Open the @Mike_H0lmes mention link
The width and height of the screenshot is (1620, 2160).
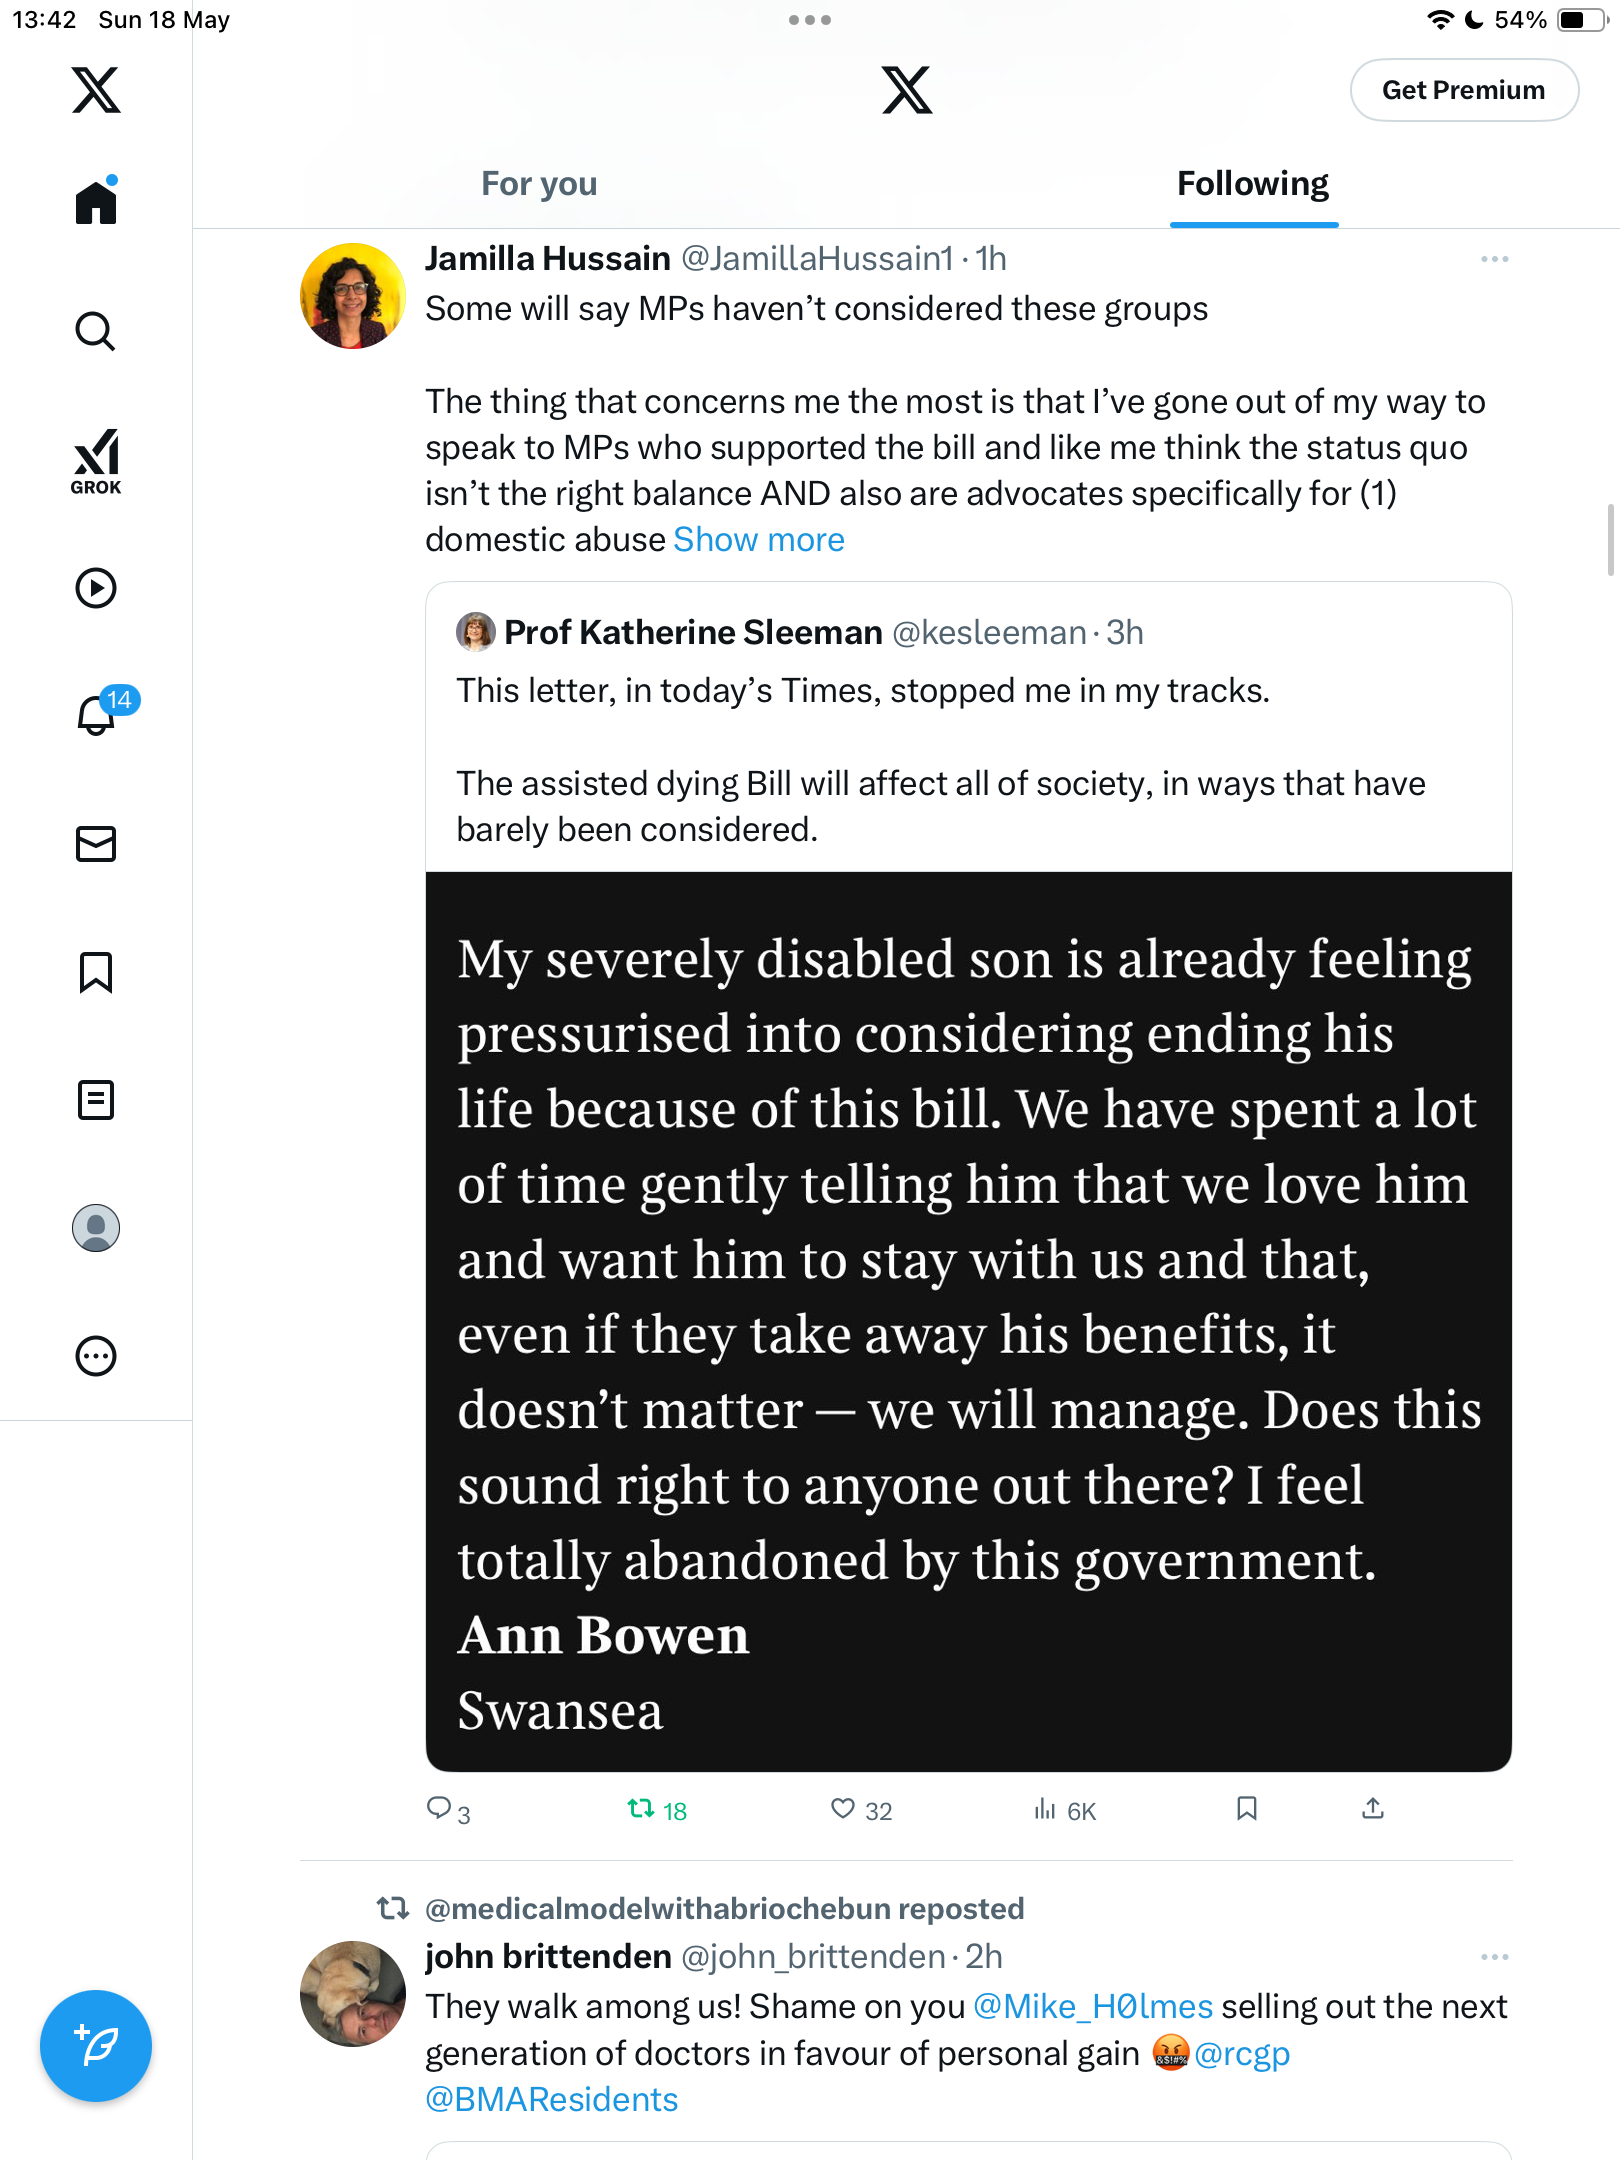tap(1093, 2007)
